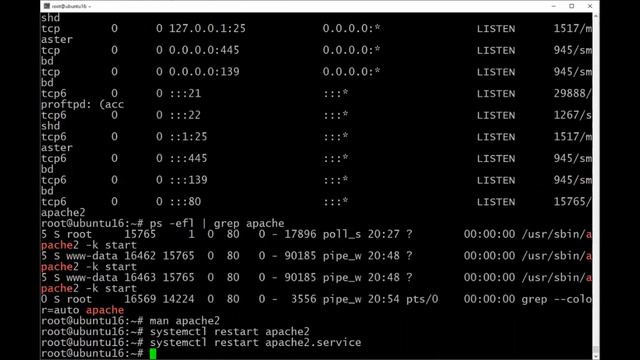Viewport: 640px width, 360px height.
Task: Click the PID '16462' in the www-data row
Action: [x=140, y=256]
